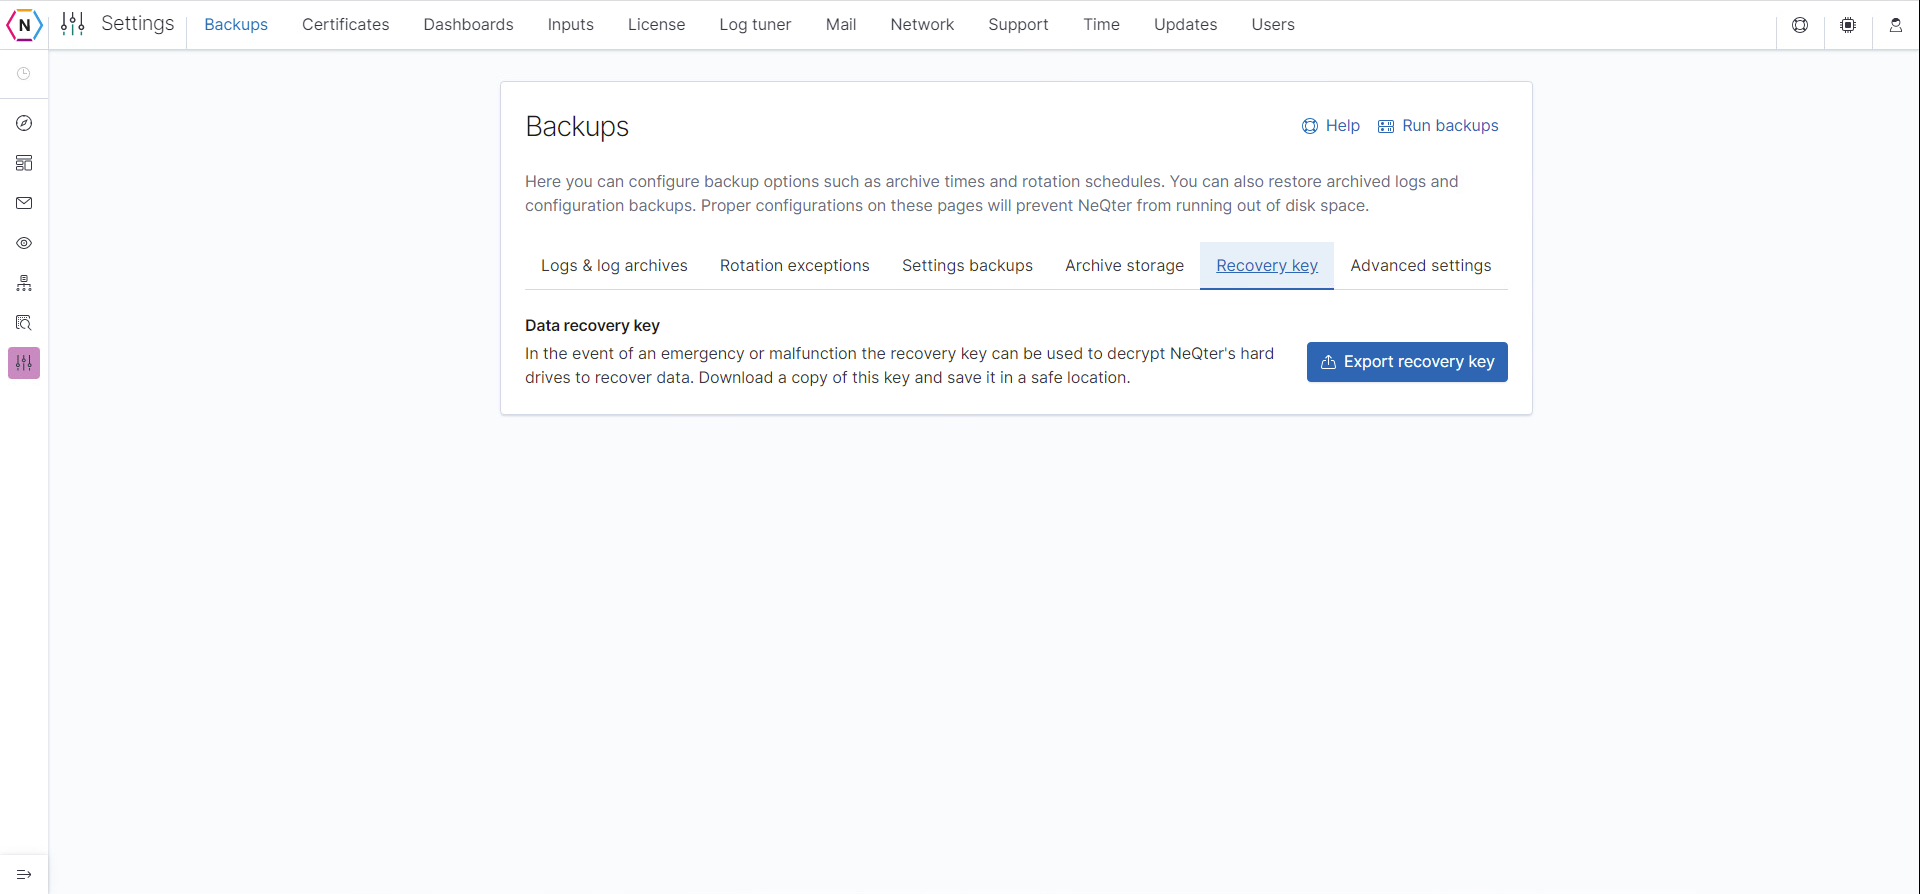This screenshot has height=894, width=1920.
Task: Open the dashboards sidebar icon
Action: (24, 163)
